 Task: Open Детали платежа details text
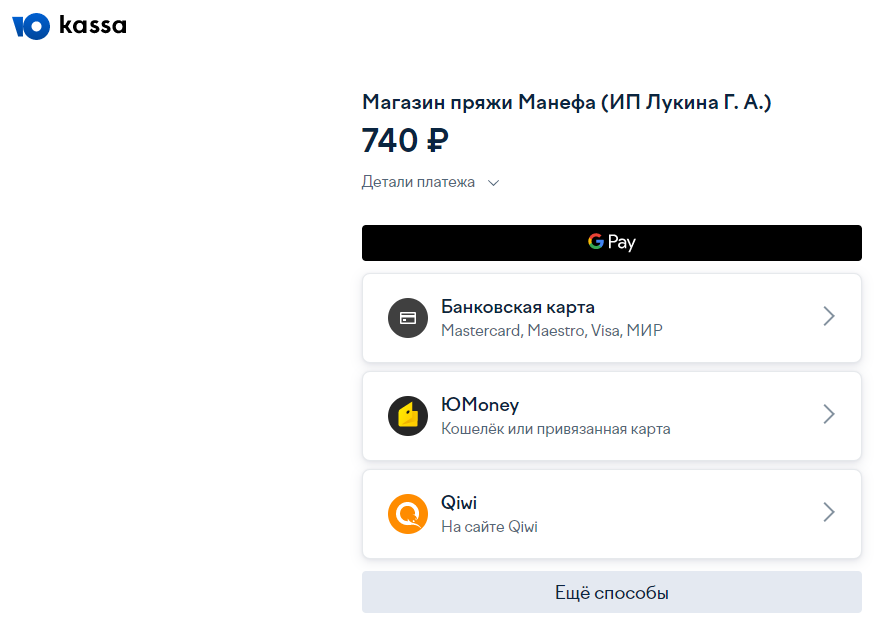(x=418, y=182)
